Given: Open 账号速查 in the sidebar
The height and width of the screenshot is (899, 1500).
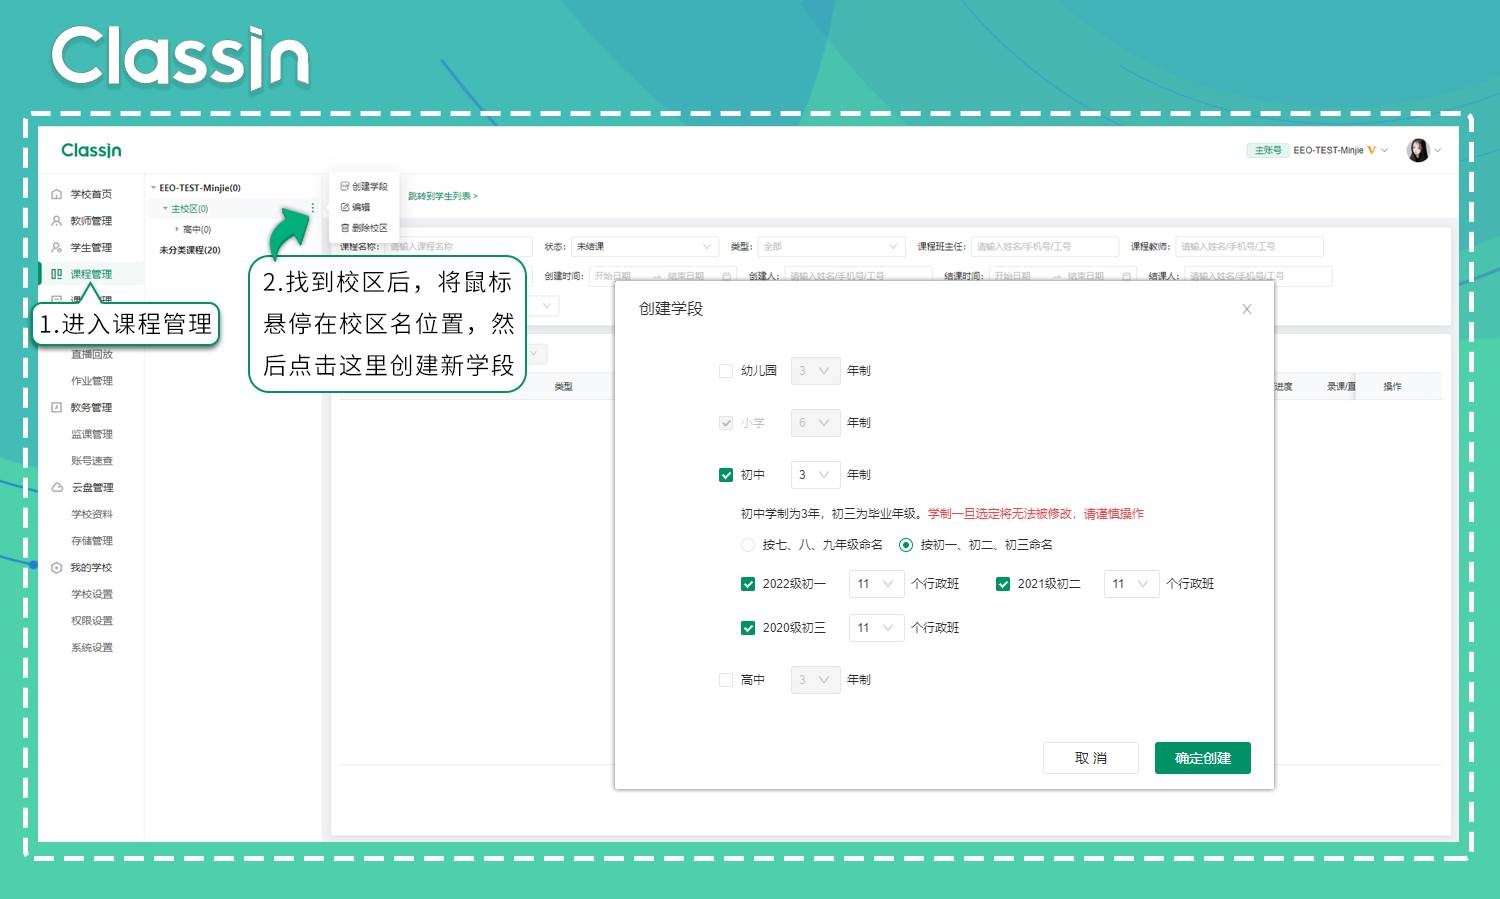Looking at the screenshot, I should [x=92, y=461].
